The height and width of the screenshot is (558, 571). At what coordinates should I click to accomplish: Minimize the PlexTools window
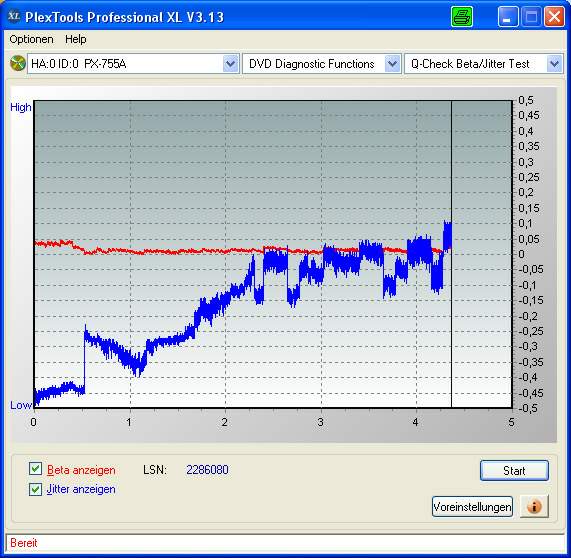pos(508,17)
